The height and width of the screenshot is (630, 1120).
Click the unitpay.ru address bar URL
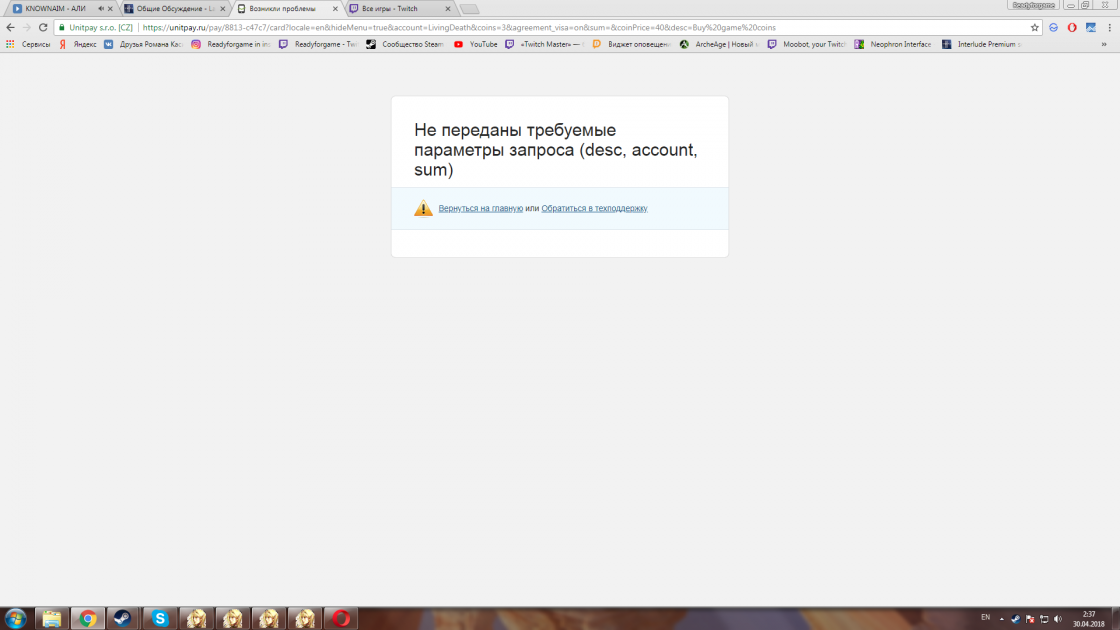pos(500,27)
